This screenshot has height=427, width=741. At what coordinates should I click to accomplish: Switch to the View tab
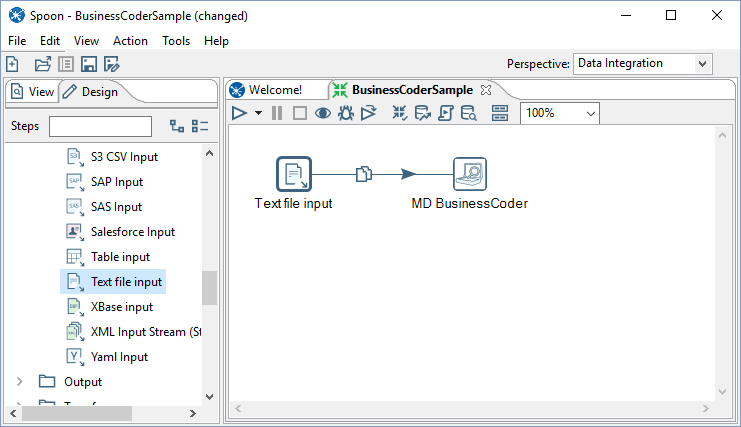pos(31,92)
